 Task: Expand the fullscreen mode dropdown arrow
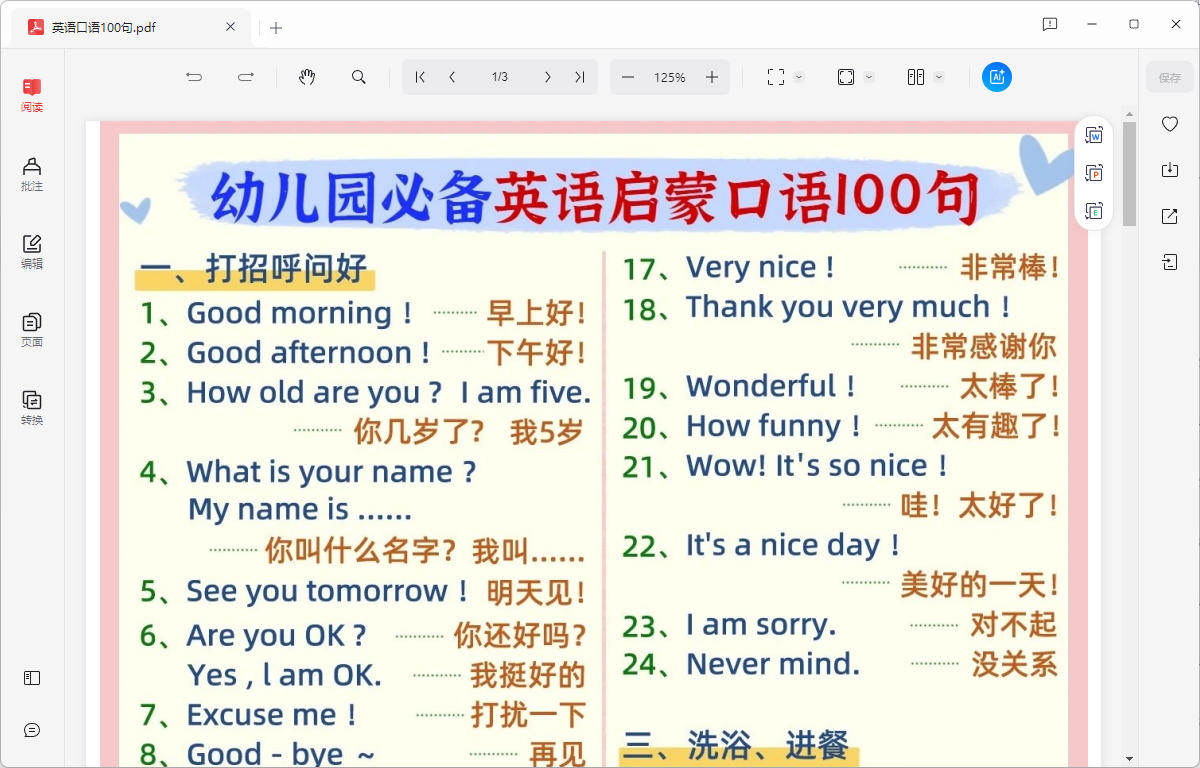pyautogui.click(x=799, y=77)
